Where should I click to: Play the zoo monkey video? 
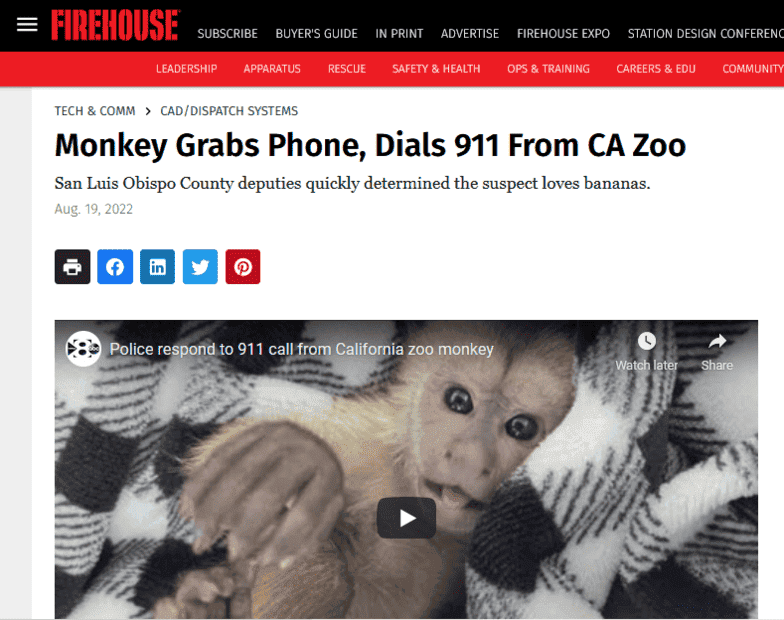coord(406,518)
